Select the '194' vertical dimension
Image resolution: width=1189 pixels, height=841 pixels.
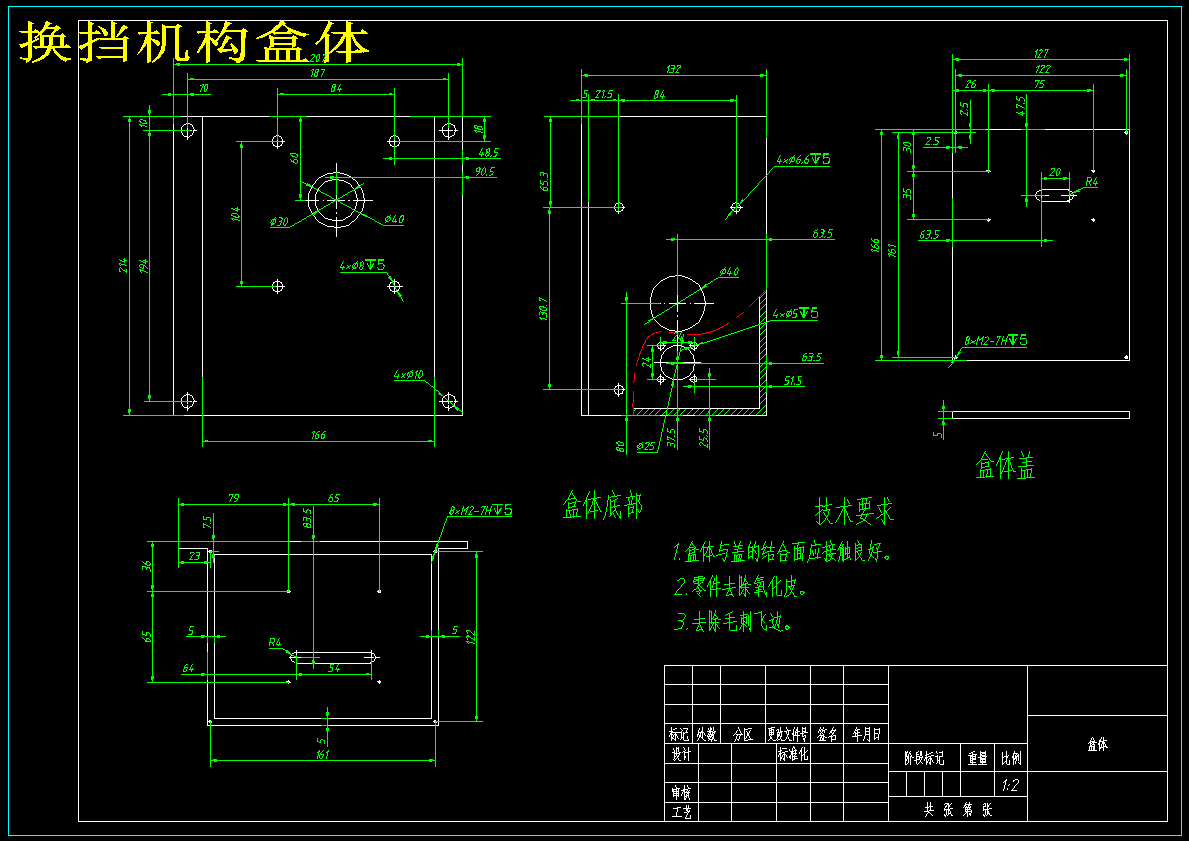tap(144, 265)
